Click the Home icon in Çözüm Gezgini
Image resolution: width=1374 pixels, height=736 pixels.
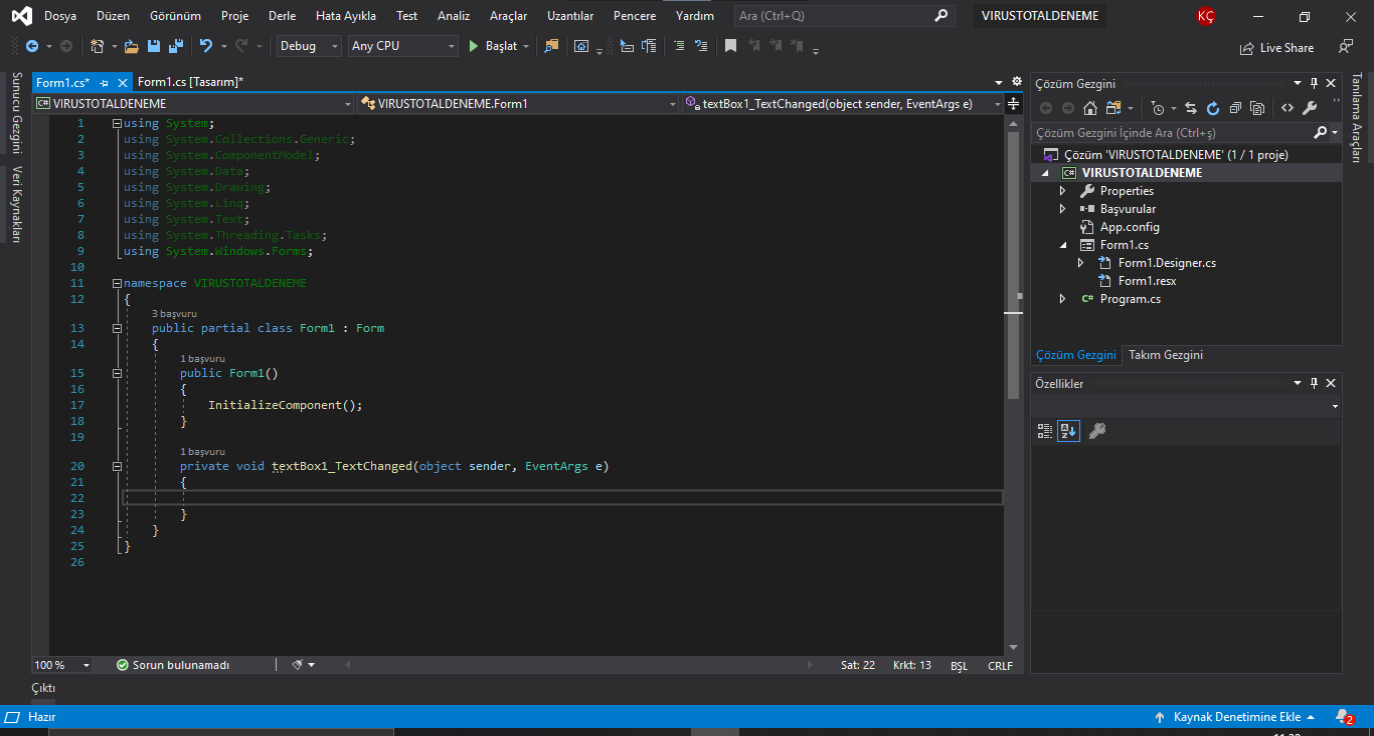coord(1090,108)
